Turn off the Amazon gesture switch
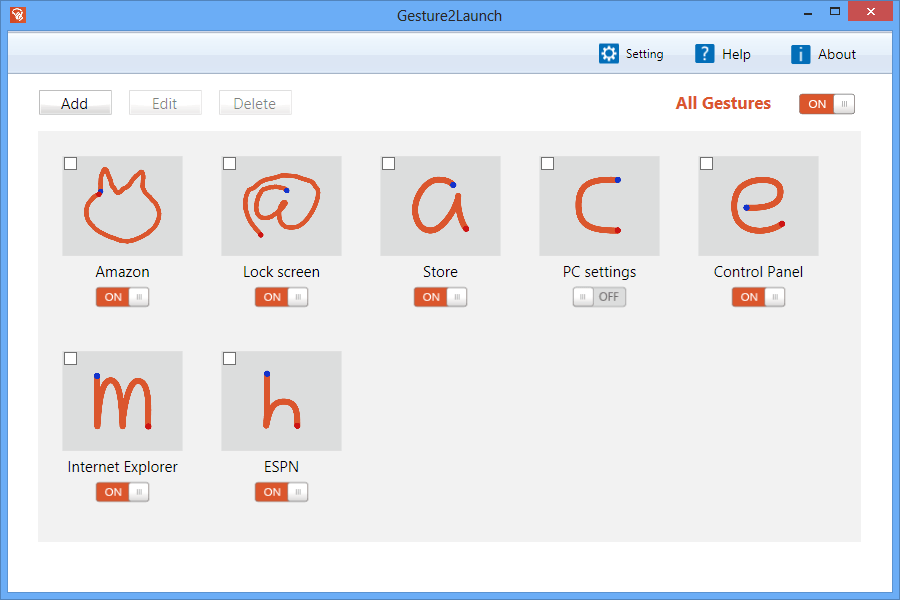The image size is (900, 600). (x=122, y=297)
